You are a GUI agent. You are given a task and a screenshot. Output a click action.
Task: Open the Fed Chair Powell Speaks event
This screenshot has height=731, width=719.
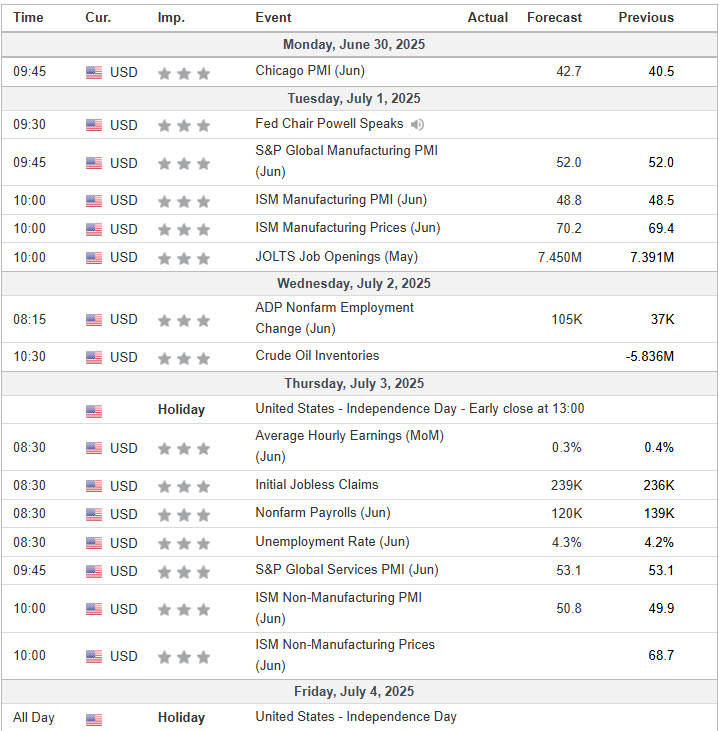tap(329, 124)
